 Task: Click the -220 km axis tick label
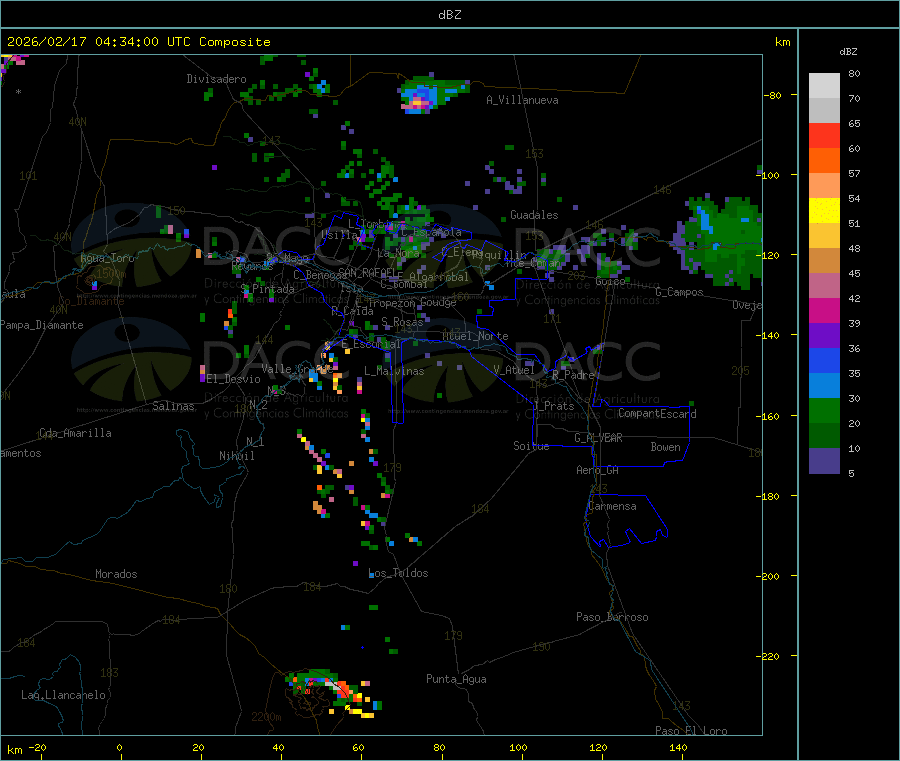tap(767, 656)
